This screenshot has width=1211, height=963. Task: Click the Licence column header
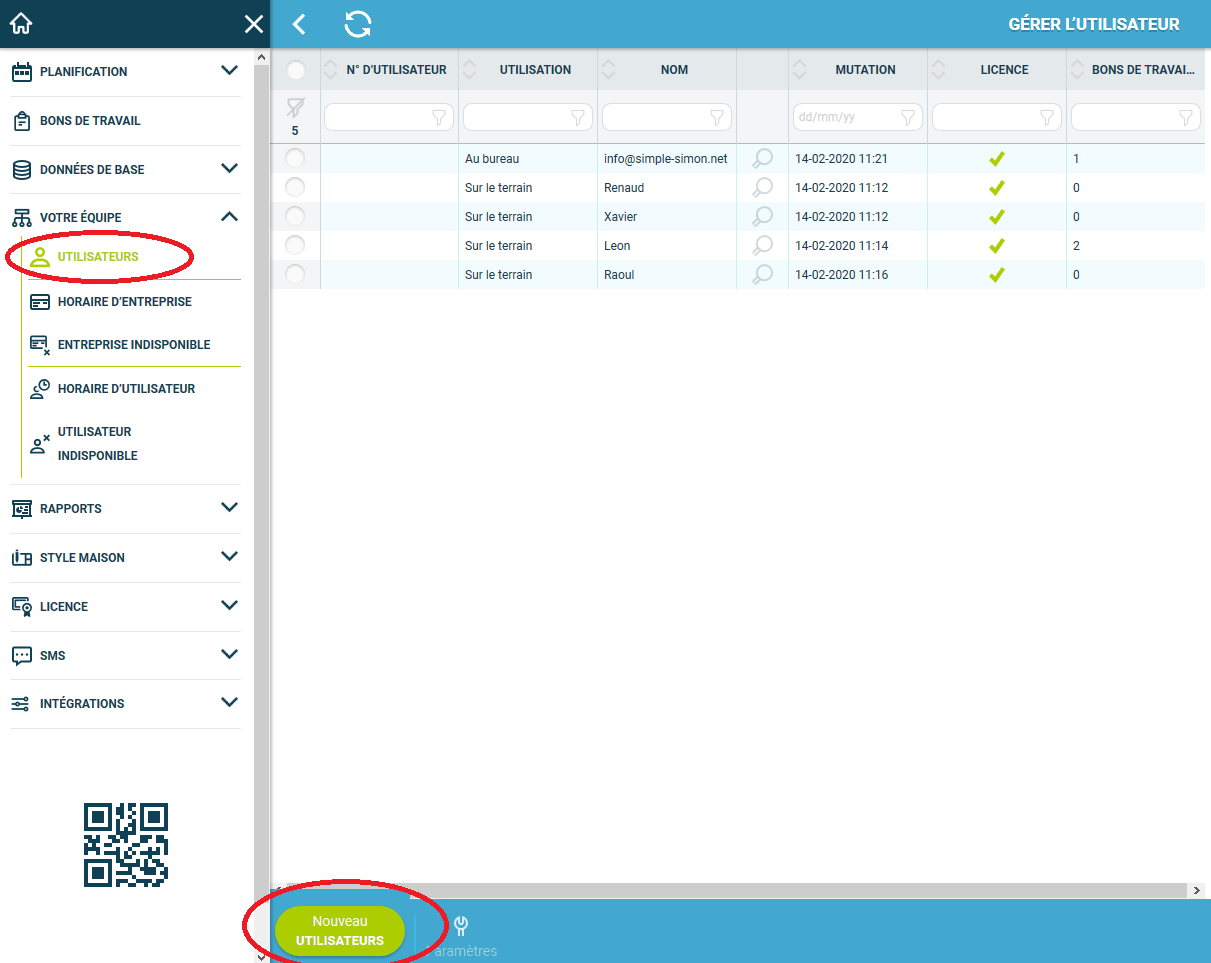point(1004,70)
